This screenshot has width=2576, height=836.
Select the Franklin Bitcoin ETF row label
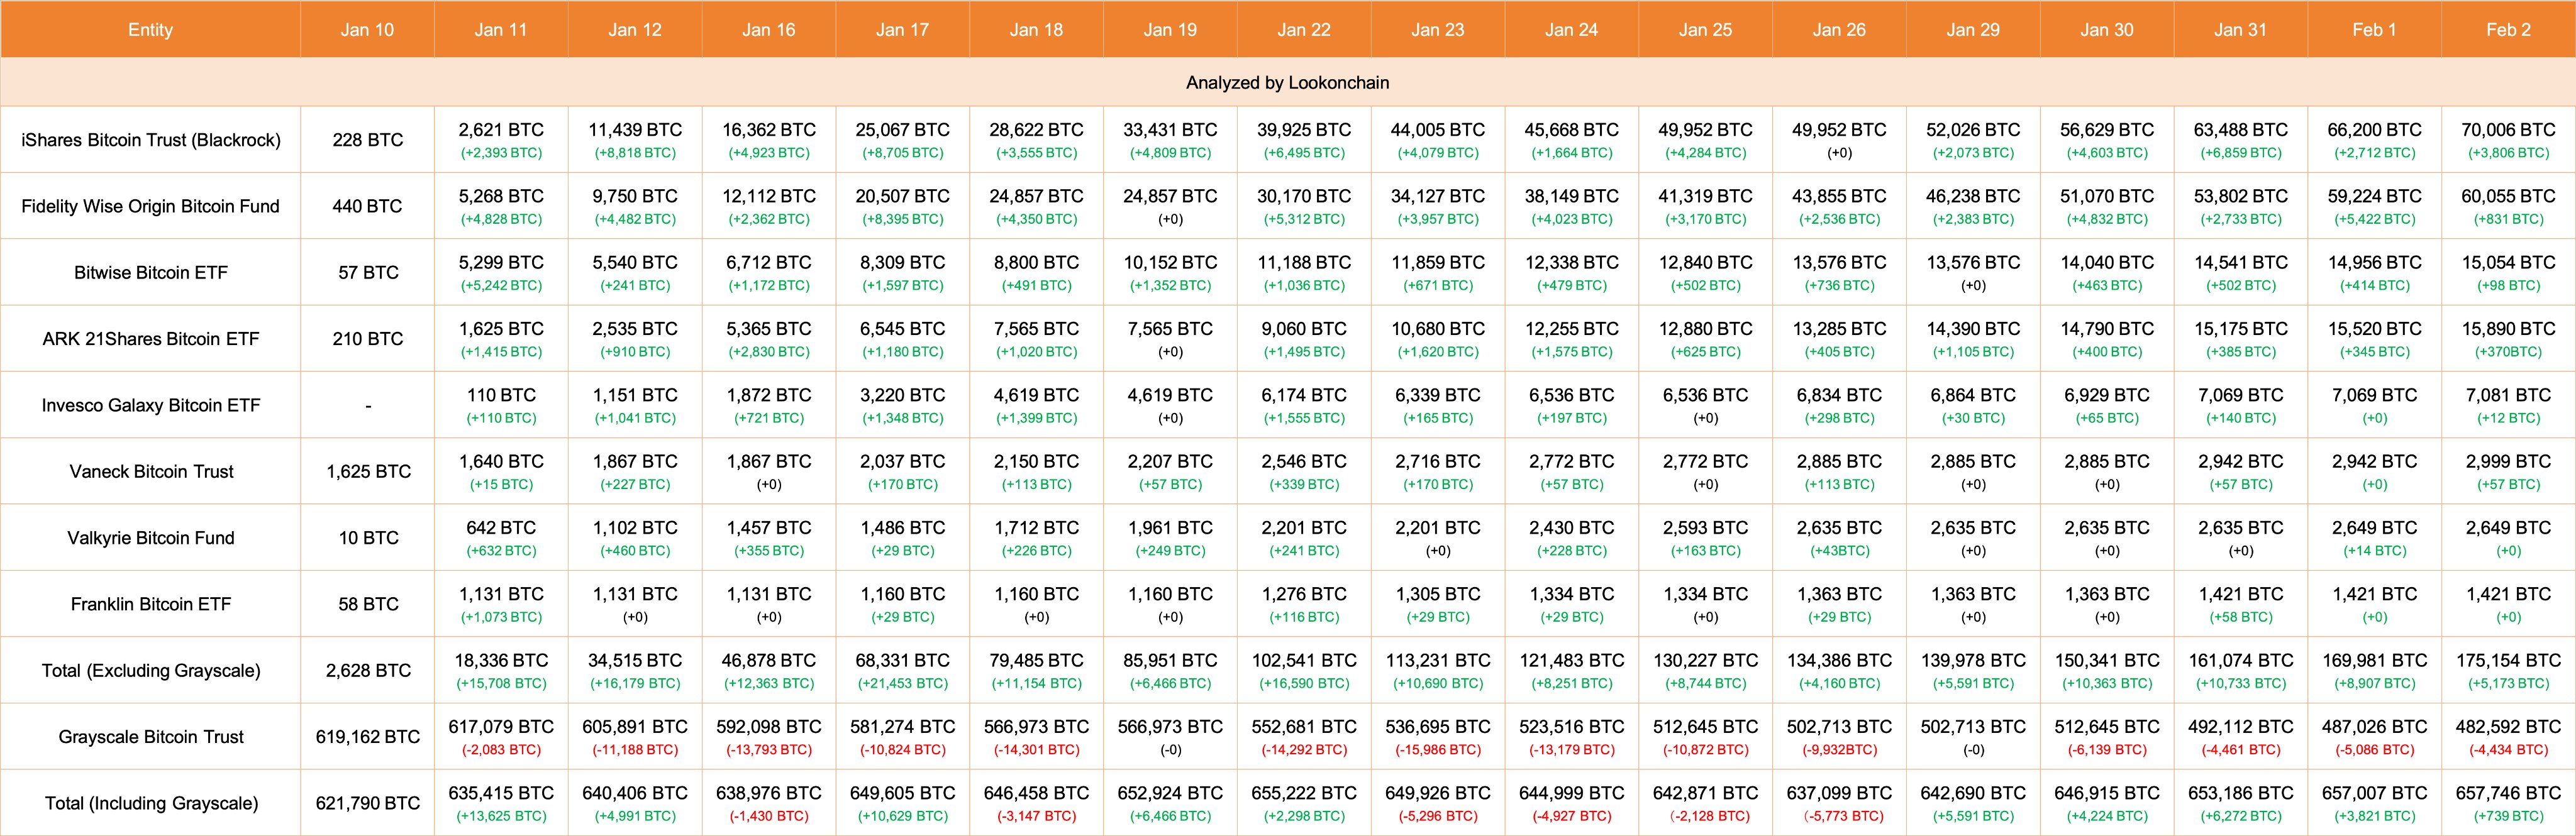150,604
